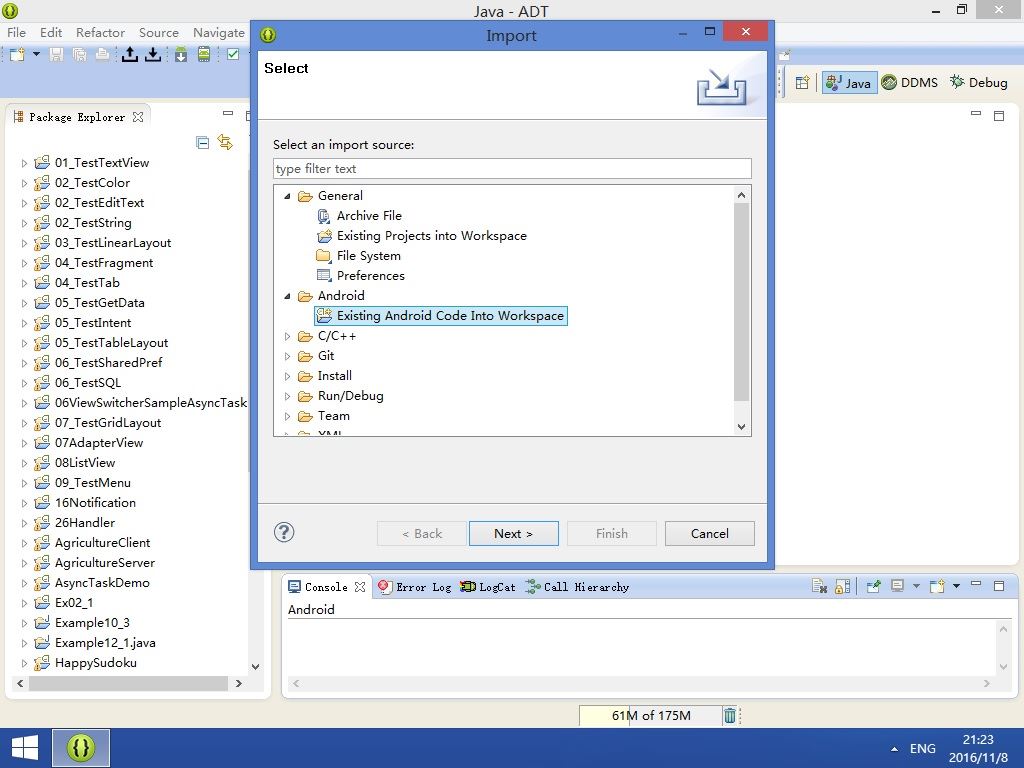
Task: Click the upload arrow toolbar icon
Action: click(x=130, y=54)
